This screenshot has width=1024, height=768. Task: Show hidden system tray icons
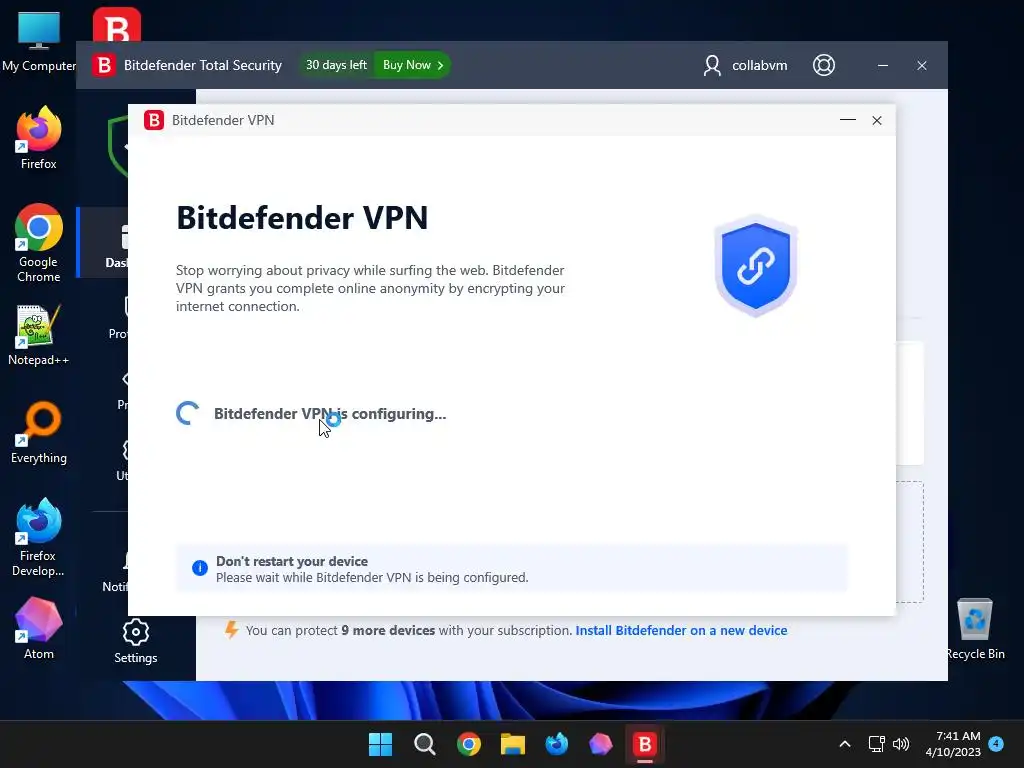tap(844, 744)
